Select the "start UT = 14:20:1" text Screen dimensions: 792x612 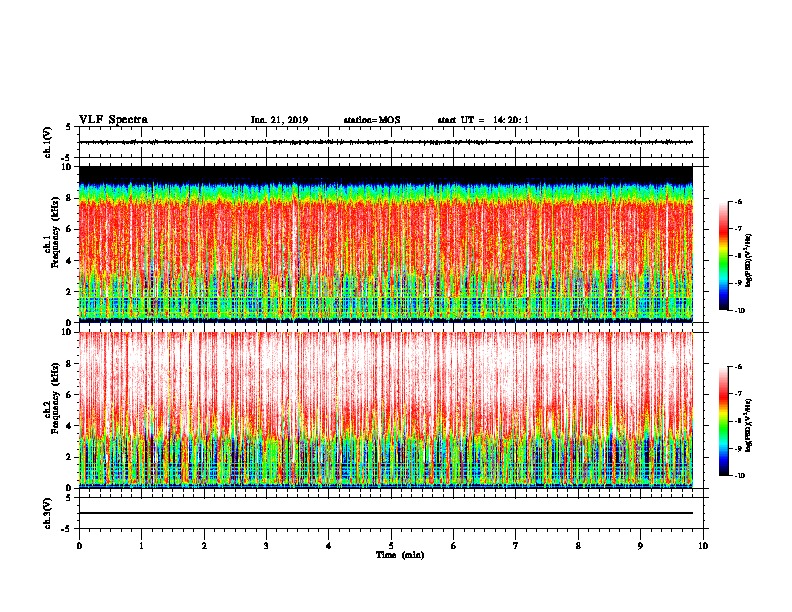point(483,120)
